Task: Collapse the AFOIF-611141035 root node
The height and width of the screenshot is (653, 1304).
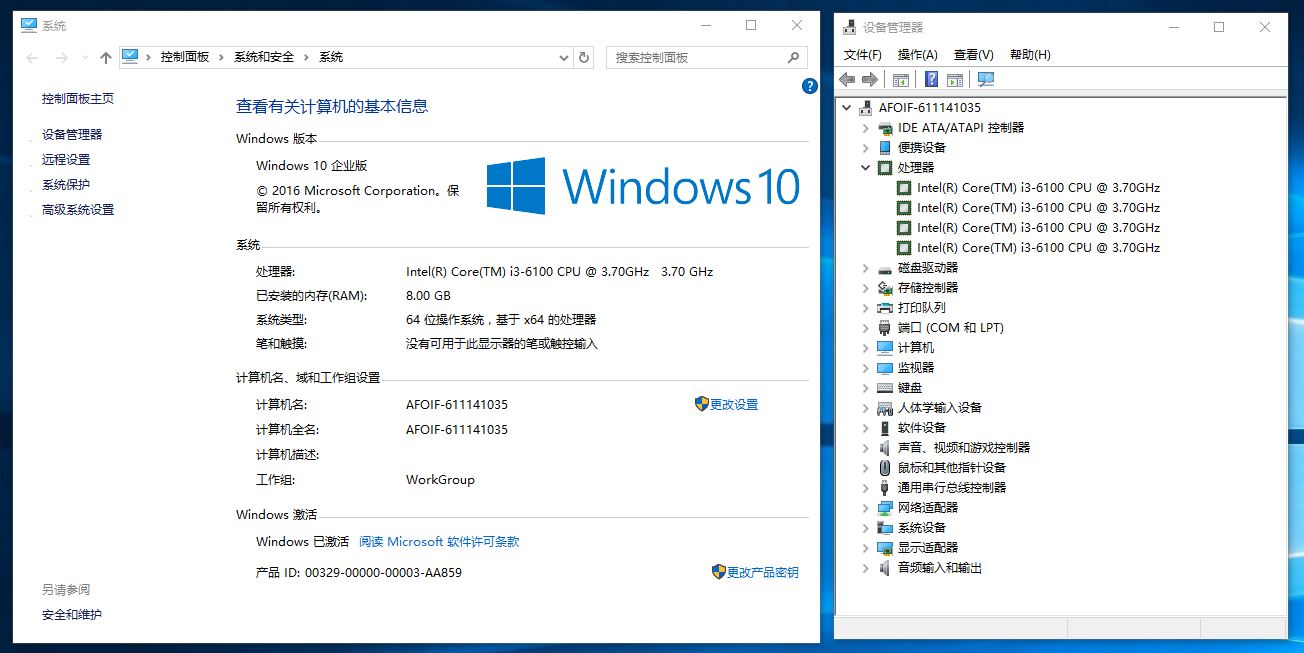Action: click(x=847, y=107)
